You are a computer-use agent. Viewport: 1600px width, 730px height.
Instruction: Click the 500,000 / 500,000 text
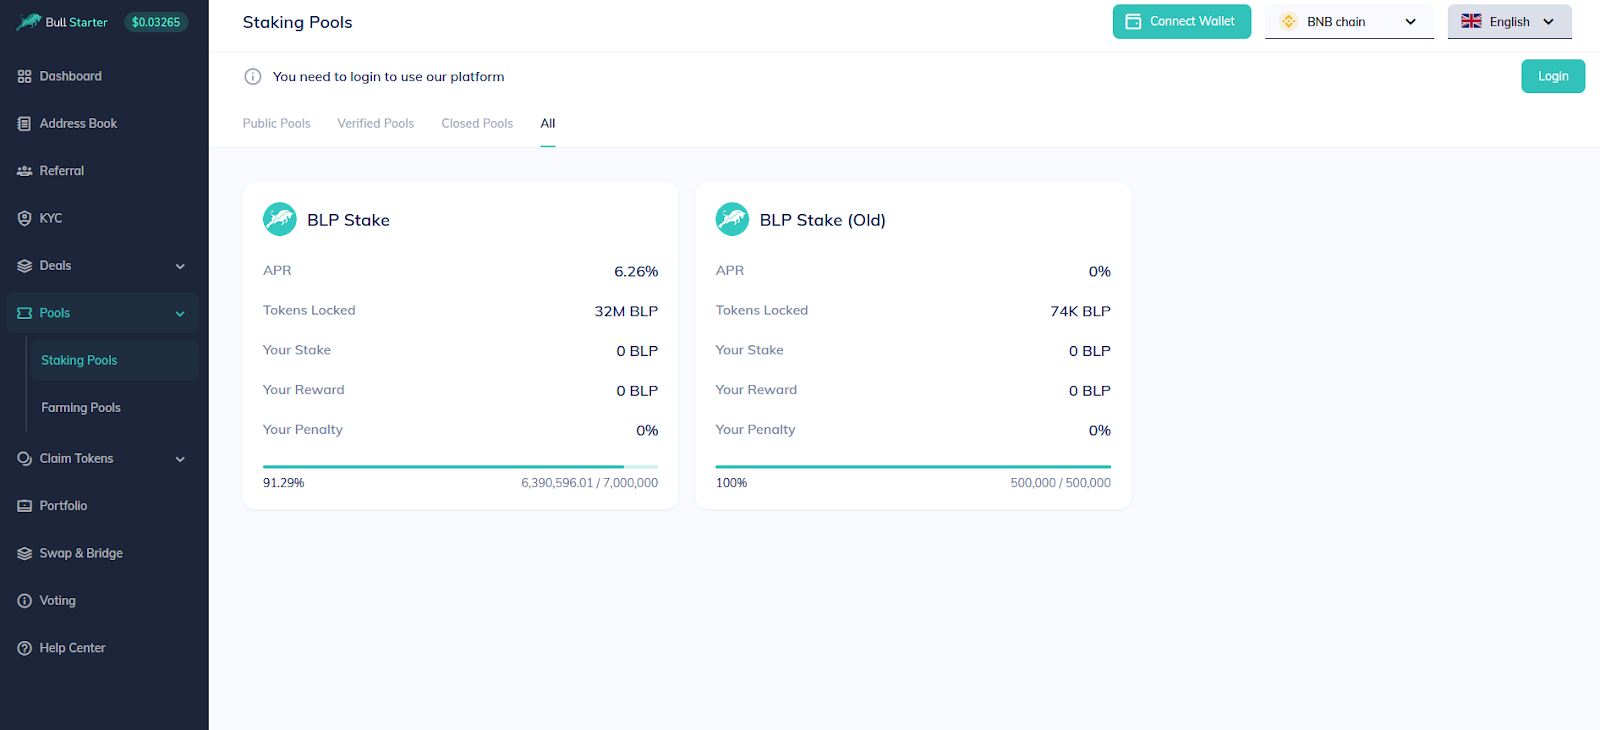(1060, 483)
